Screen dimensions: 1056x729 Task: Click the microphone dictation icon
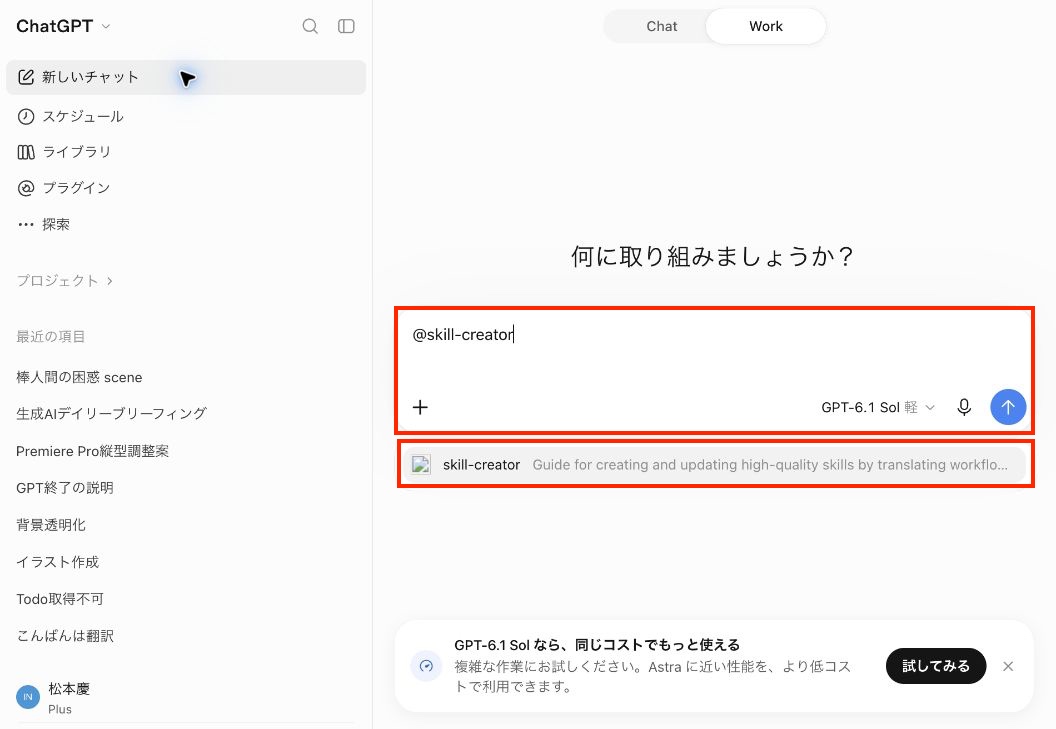pos(964,407)
